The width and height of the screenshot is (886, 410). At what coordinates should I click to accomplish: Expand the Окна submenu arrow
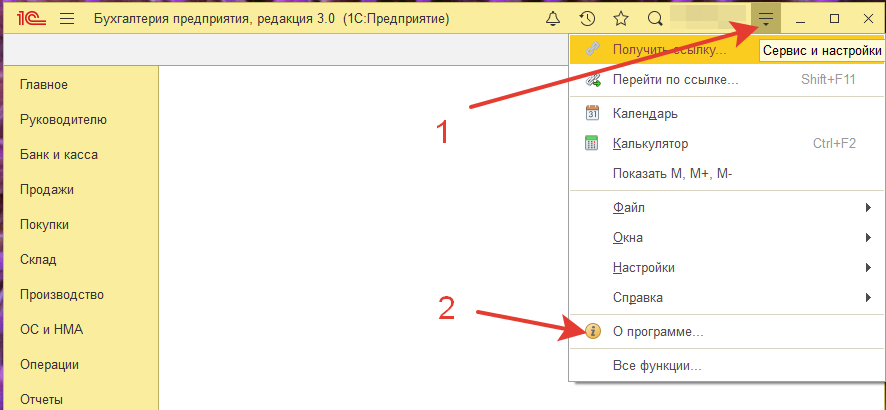868,238
